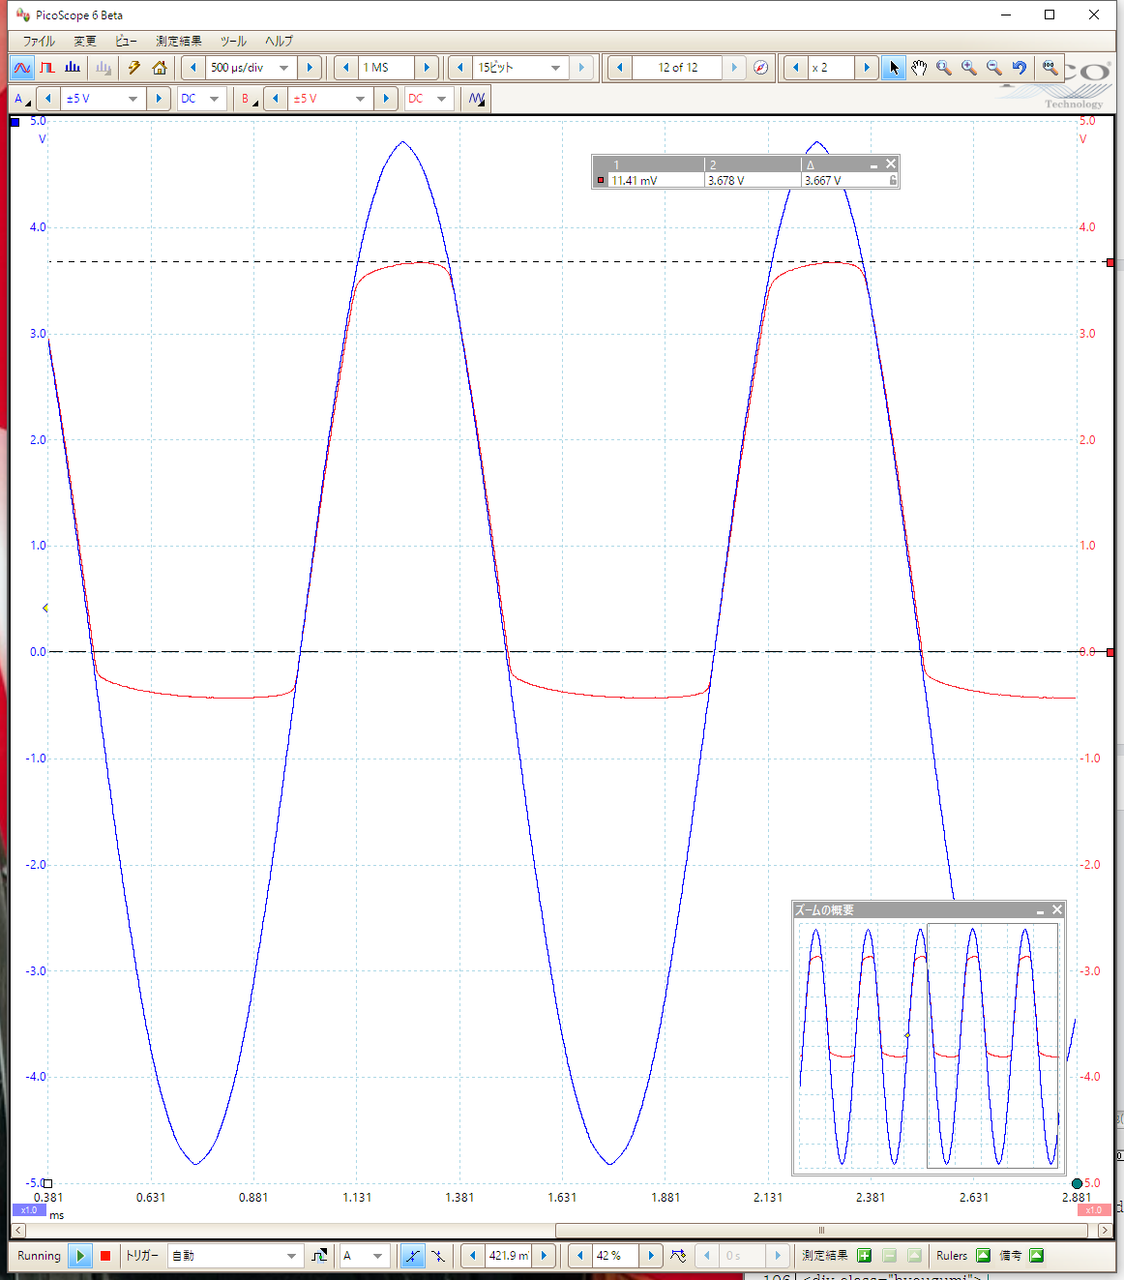Click the horizontal scrollbar below the graph
1124x1280 pixels.
click(820, 1231)
